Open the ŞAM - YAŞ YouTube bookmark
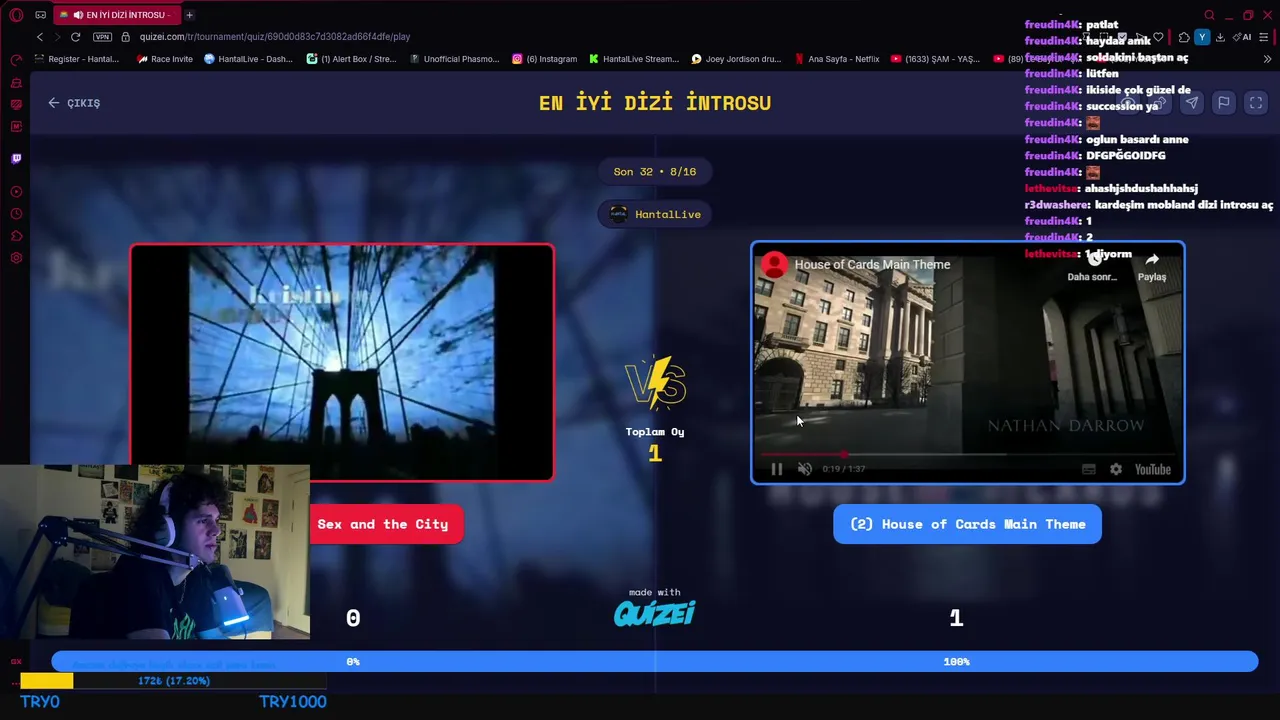Screen dimensions: 1280x720 click(936, 59)
